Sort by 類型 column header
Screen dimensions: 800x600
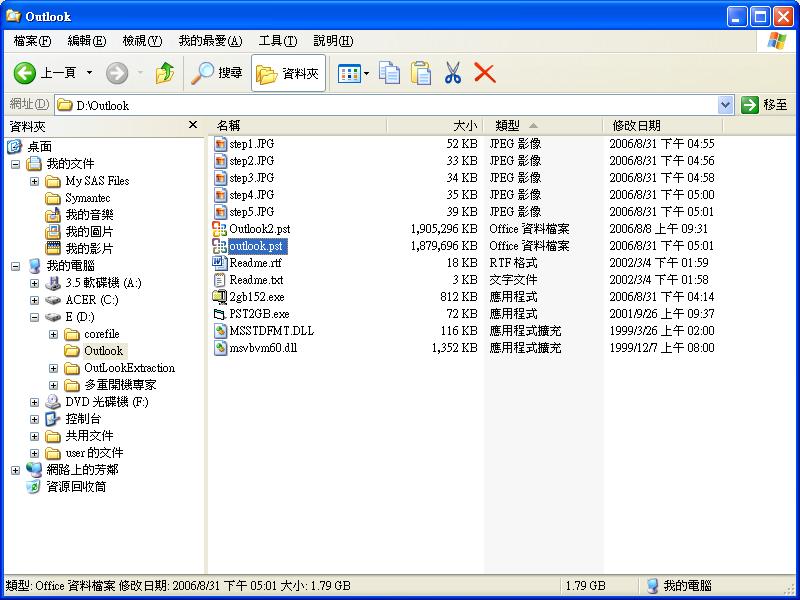tap(543, 126)
